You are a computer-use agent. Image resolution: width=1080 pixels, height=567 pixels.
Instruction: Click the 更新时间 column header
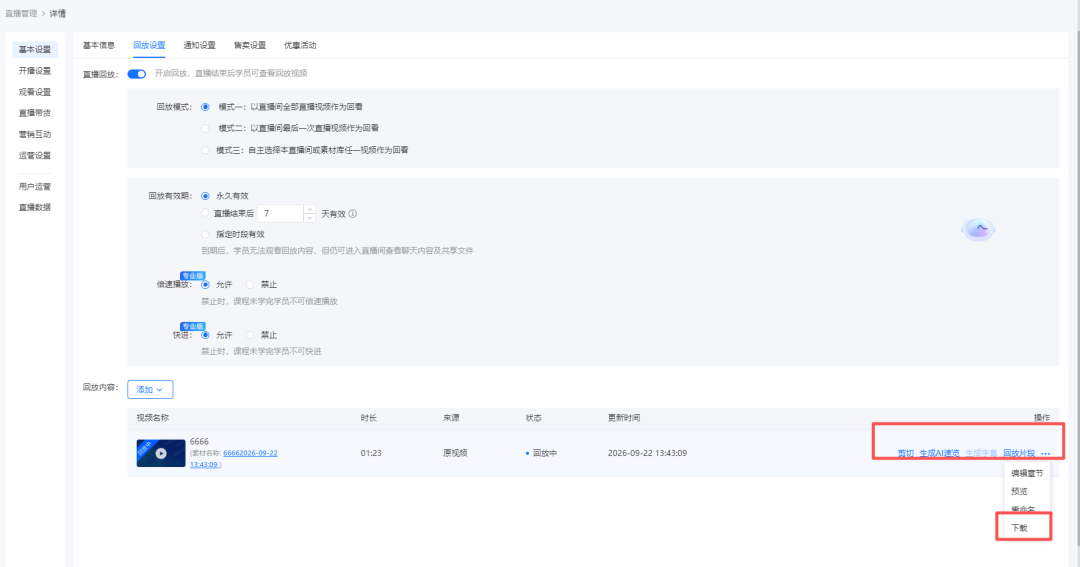(x=624, y=418)
